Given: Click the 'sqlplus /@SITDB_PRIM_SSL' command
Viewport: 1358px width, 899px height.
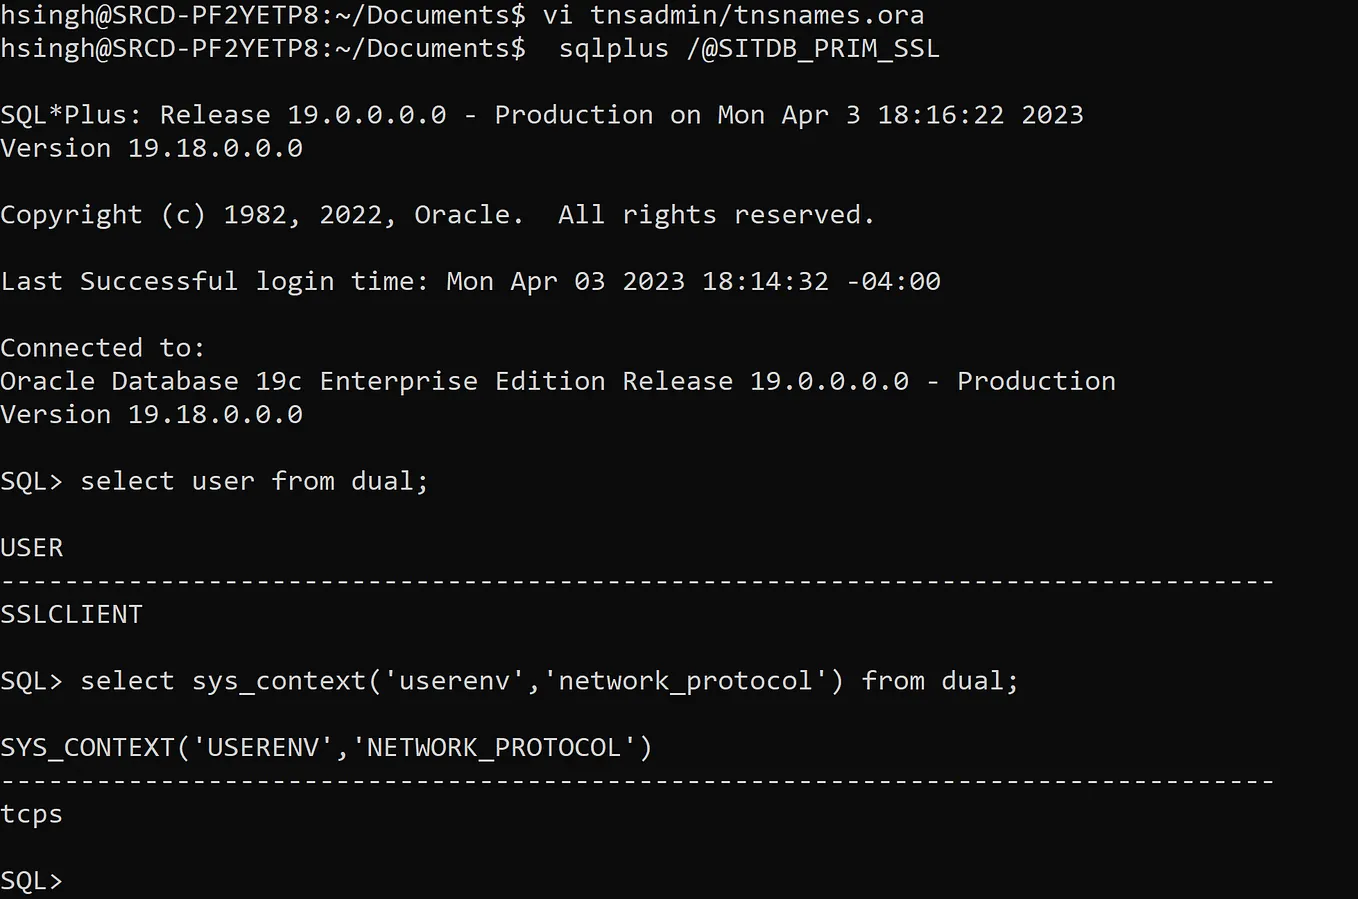Looking at the screenshot, I should pos(749,48).
